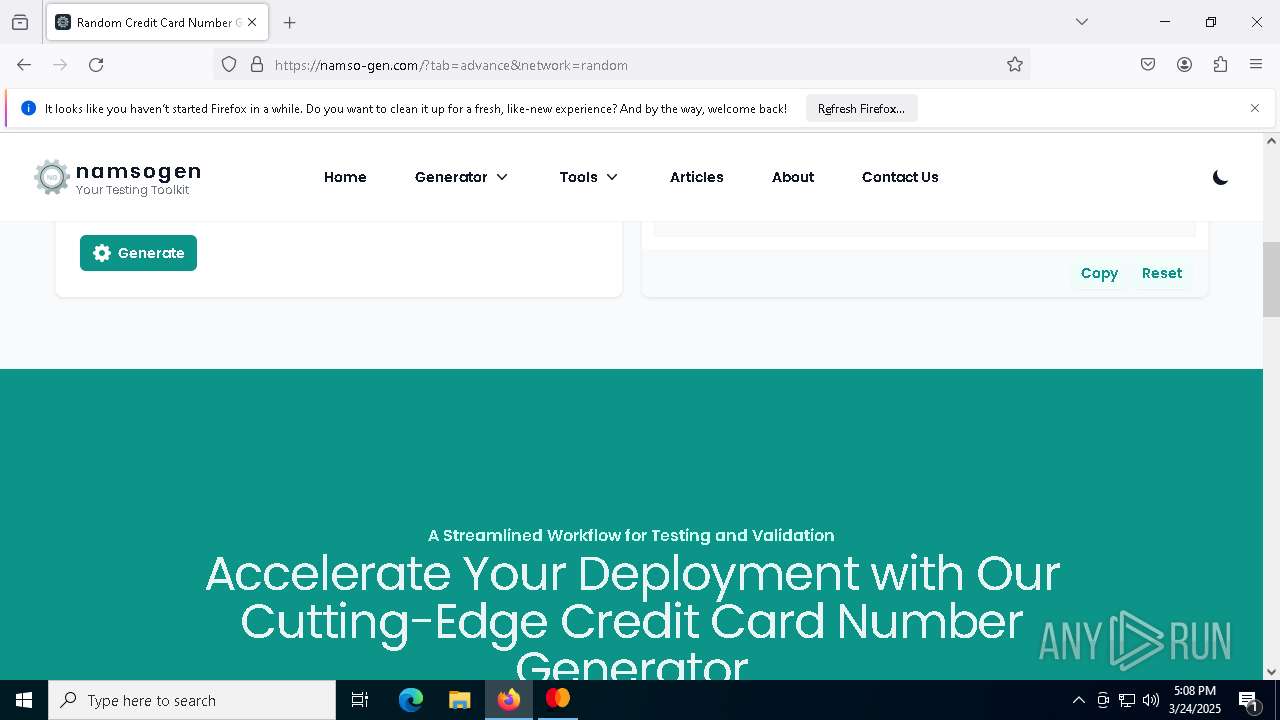Click the notification info icon
This screenshot has width=1280, height=720.
(x=28, y=108)
